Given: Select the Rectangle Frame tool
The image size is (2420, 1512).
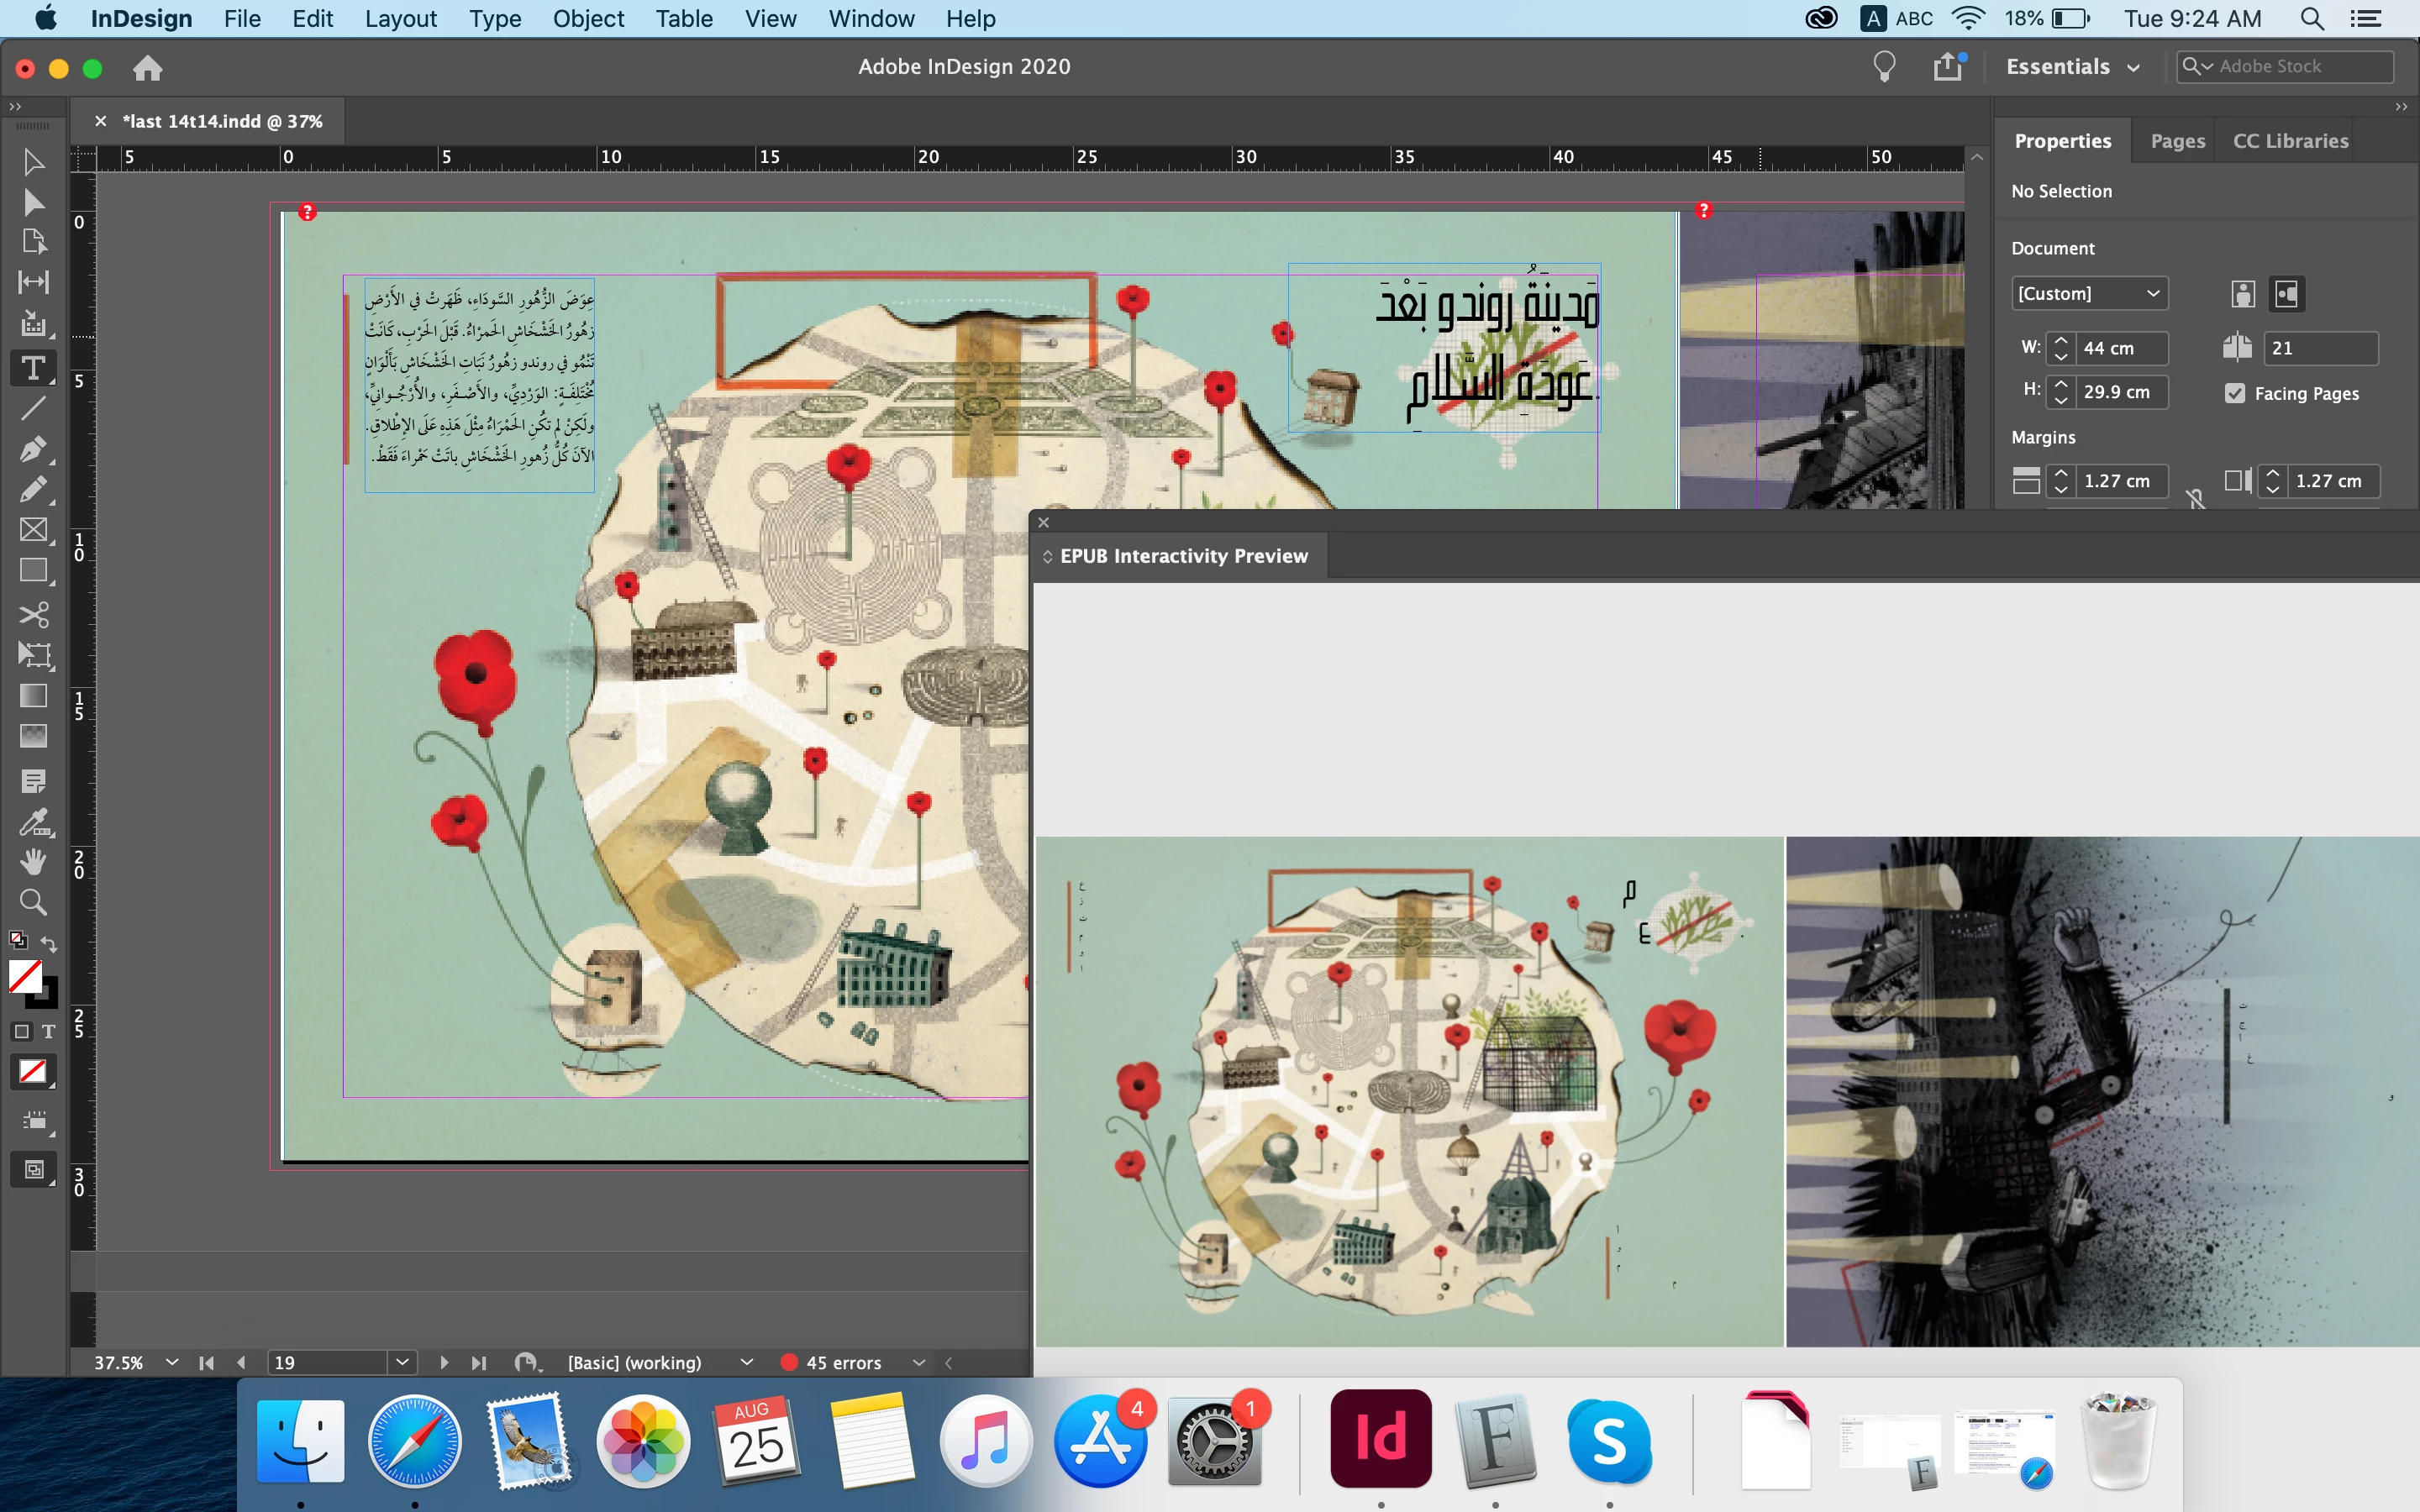Looking at the screenshot, I should (x=33, y=530).
